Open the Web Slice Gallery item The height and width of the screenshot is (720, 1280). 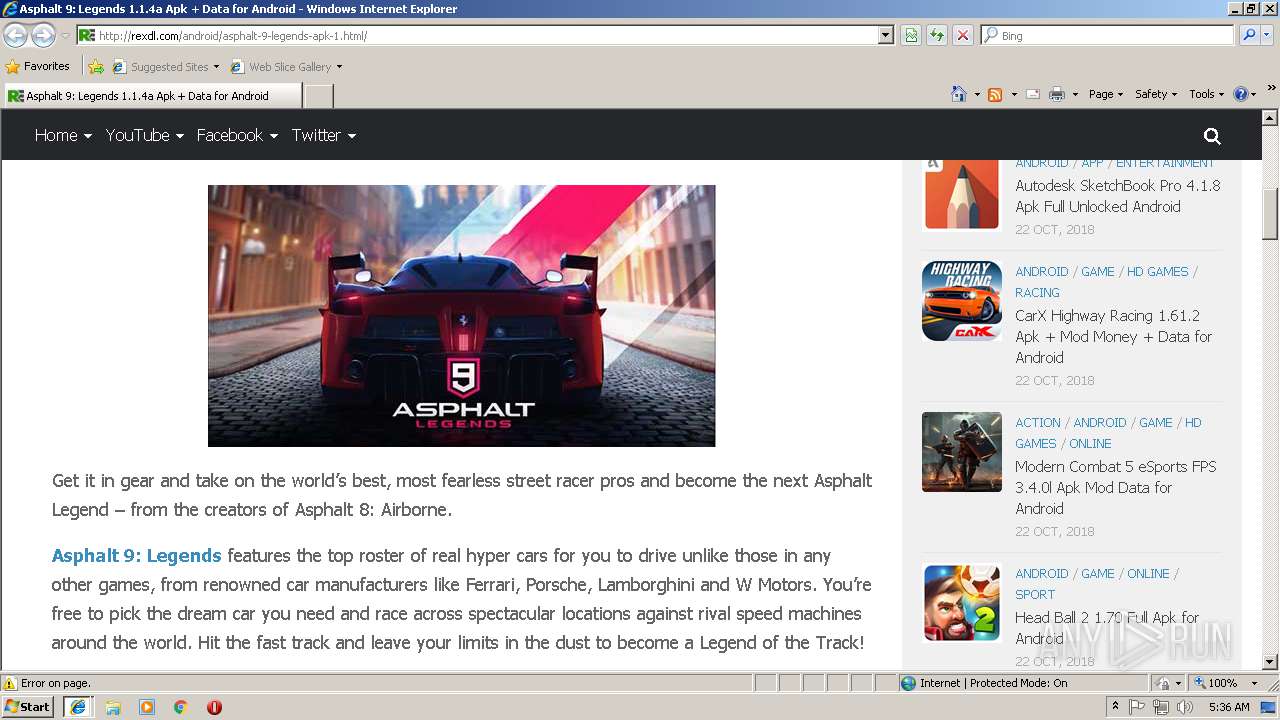click(286, 67)
